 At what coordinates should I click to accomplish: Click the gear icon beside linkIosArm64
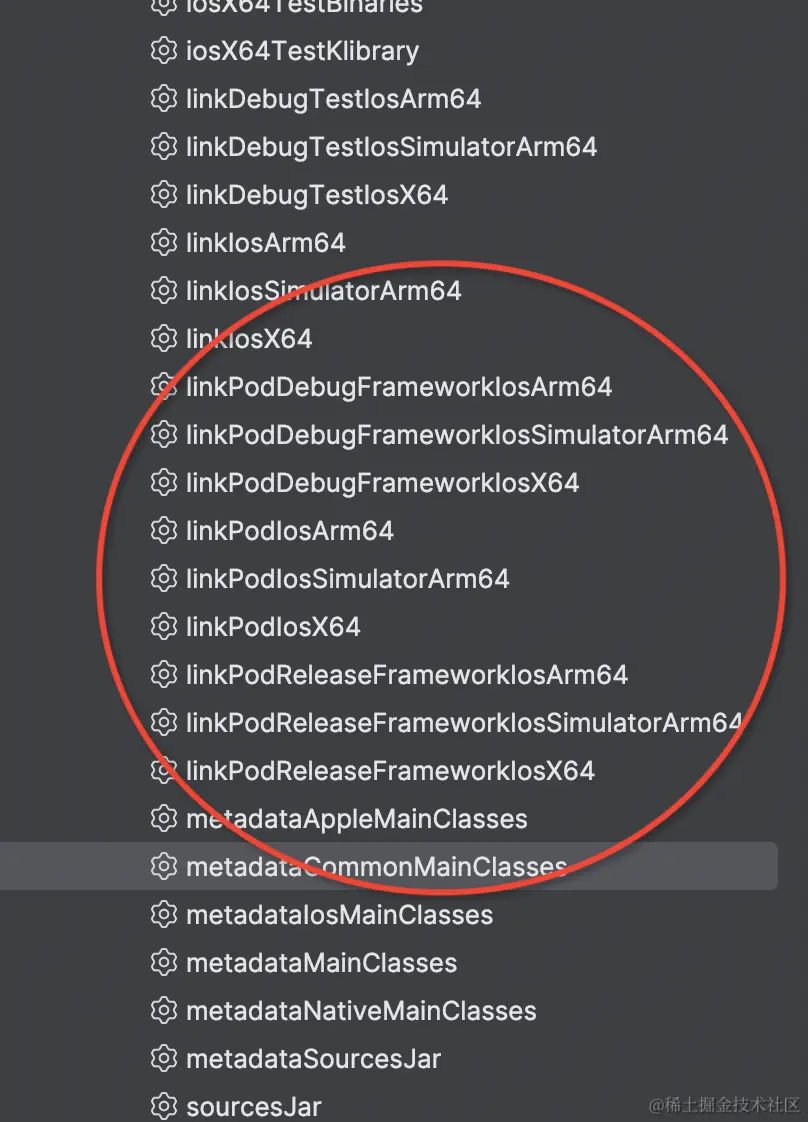163,242
